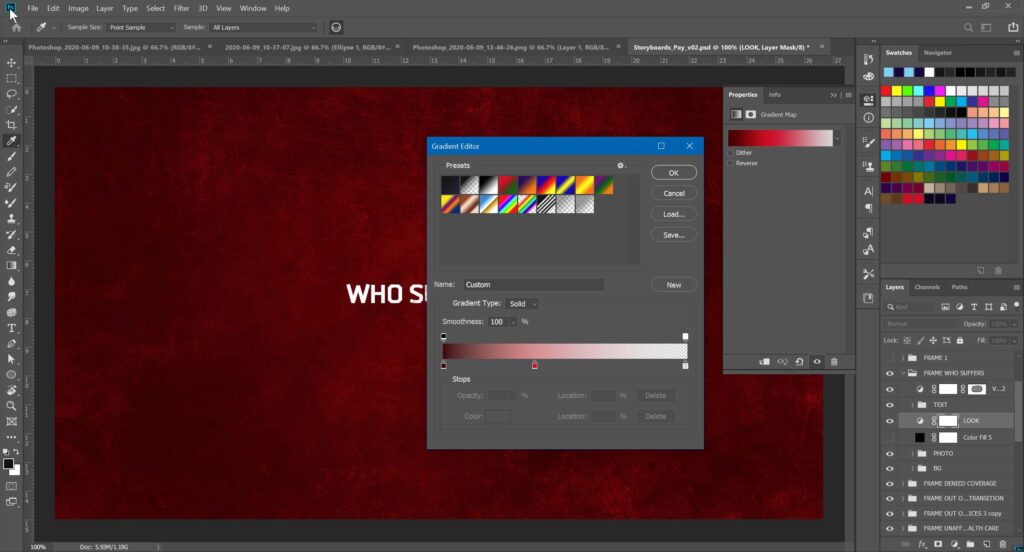Select the Move tool
Viewport: 1024px width, 552px height.
click(x=11, y=62)
